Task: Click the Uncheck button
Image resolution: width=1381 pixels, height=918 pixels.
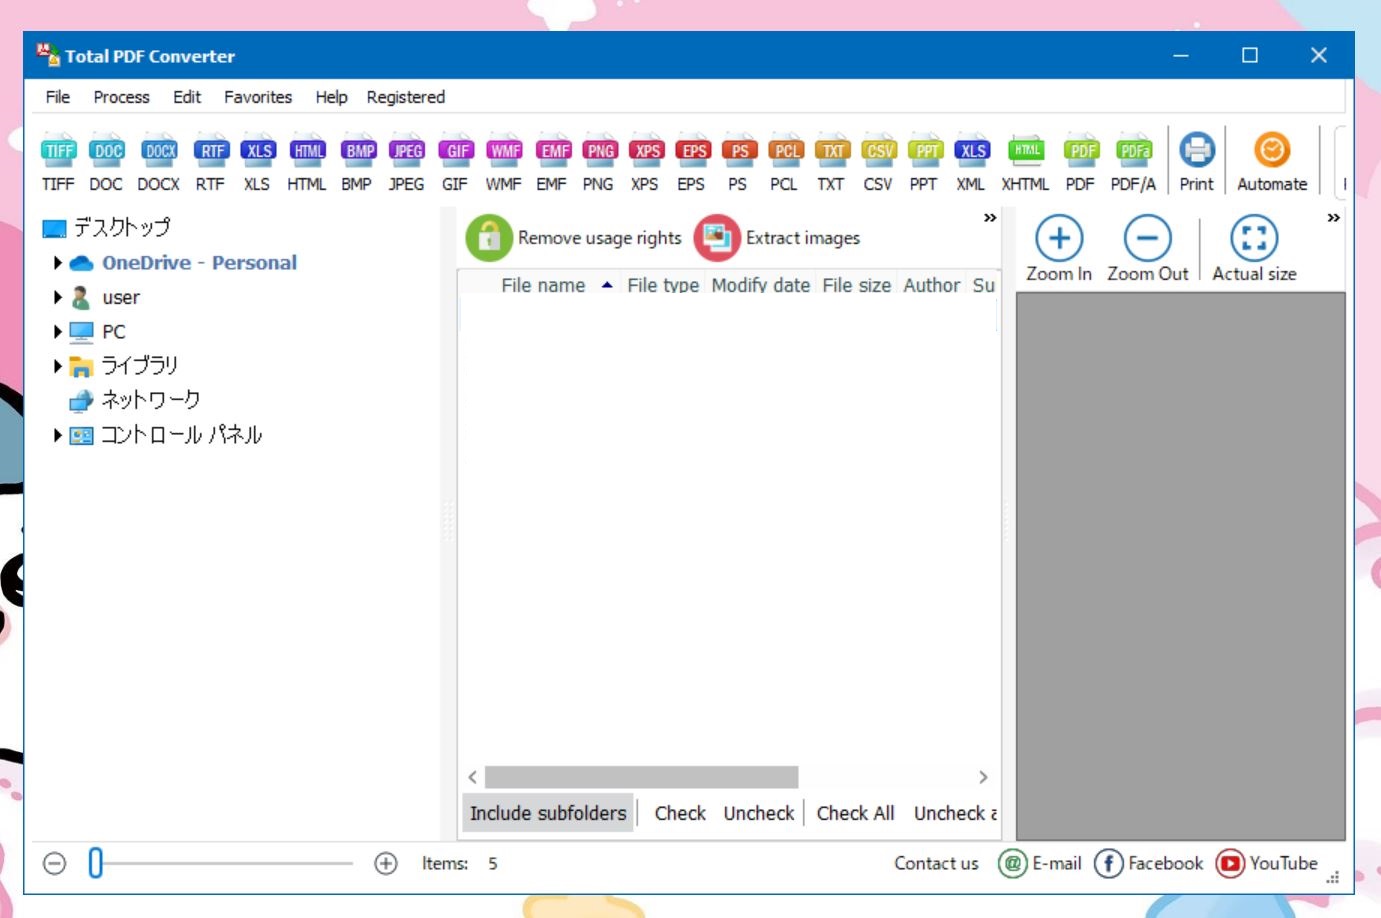Action: pos(759,813)
